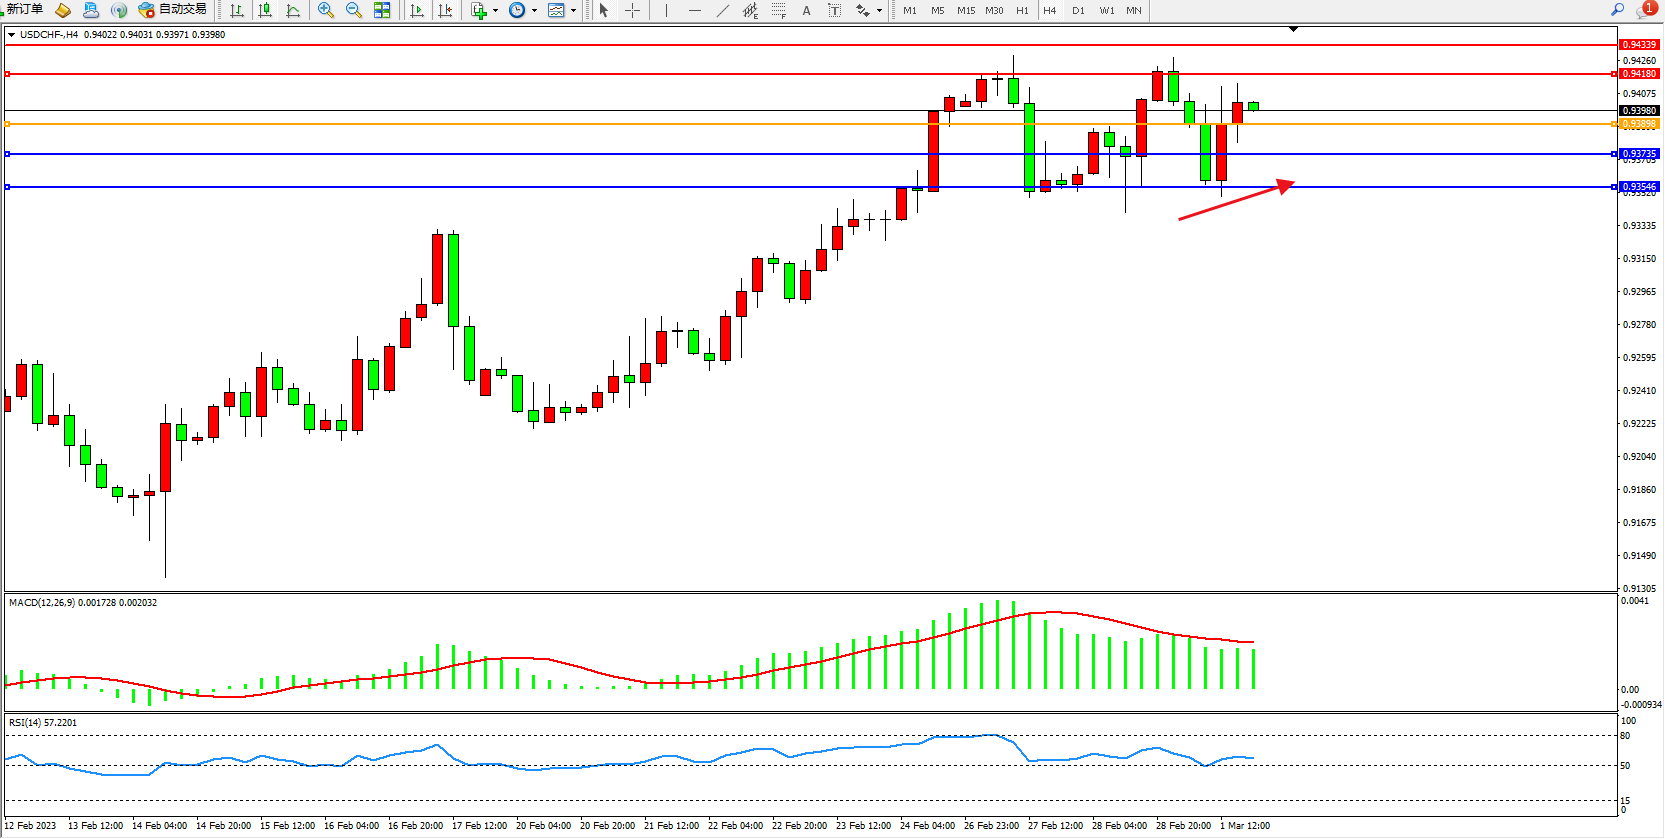Switch to the H1 timeframe
The width and height of the screenshot is (1665, 839).
[x=1022, y=10]
